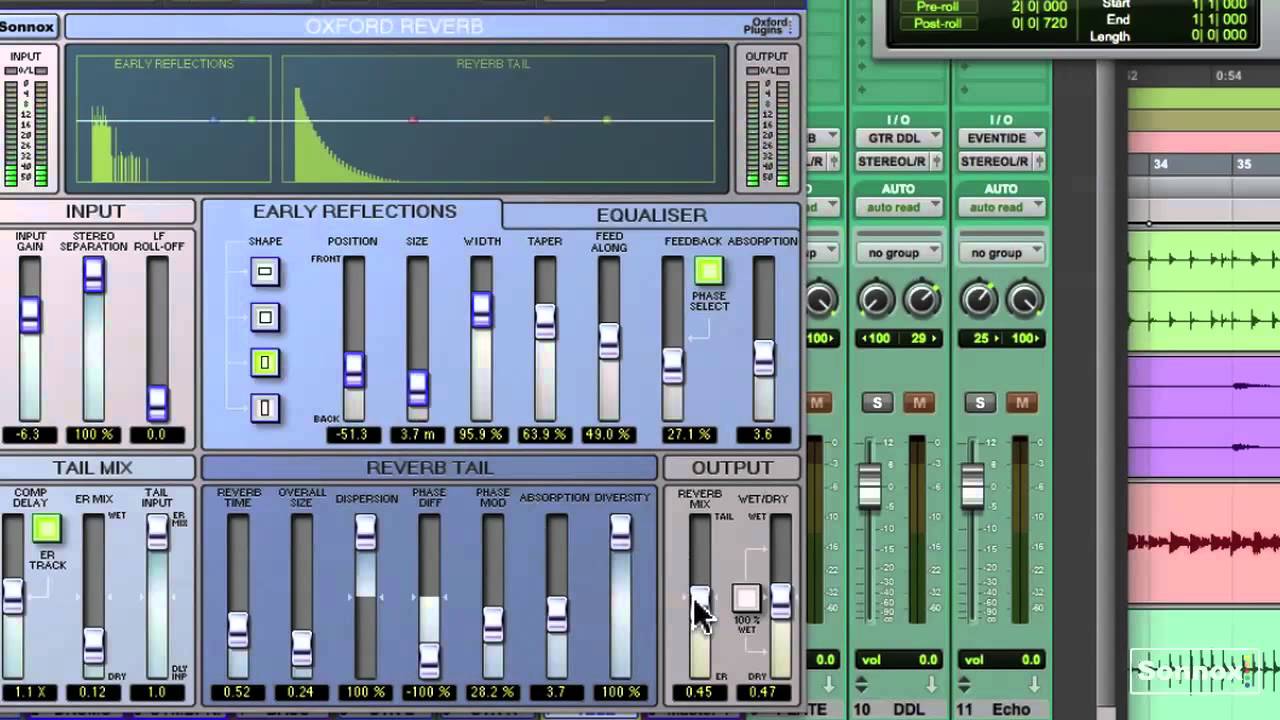The height and width of the screenshot is (720, 1280).
Task: Click the Reverb Time slider handle
Action: click(x=238, y=630)
